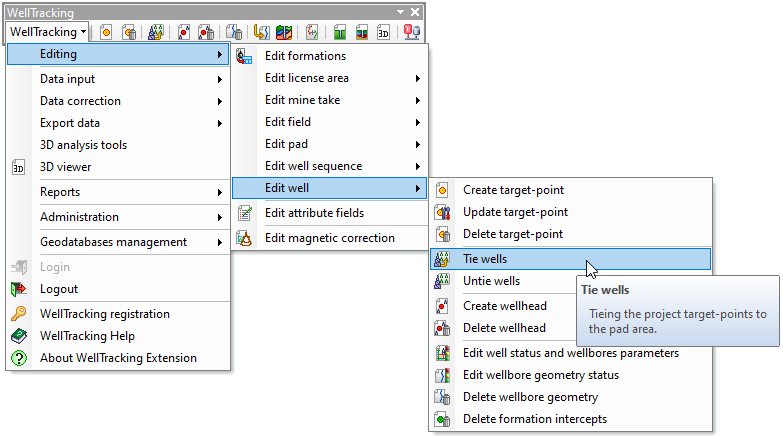Screen dimensions: 783x436
Task: Click the colored geologic layers toolbar icon
Action: (284, 32)
